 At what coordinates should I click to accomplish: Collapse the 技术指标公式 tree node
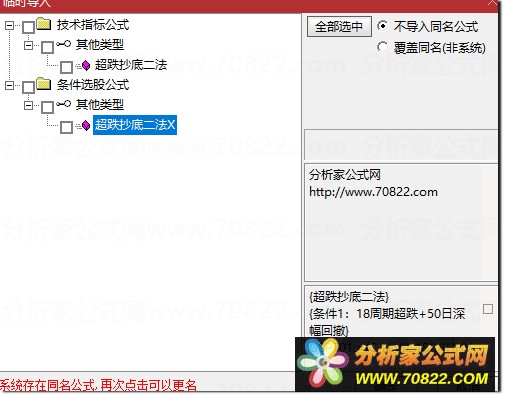10,25
